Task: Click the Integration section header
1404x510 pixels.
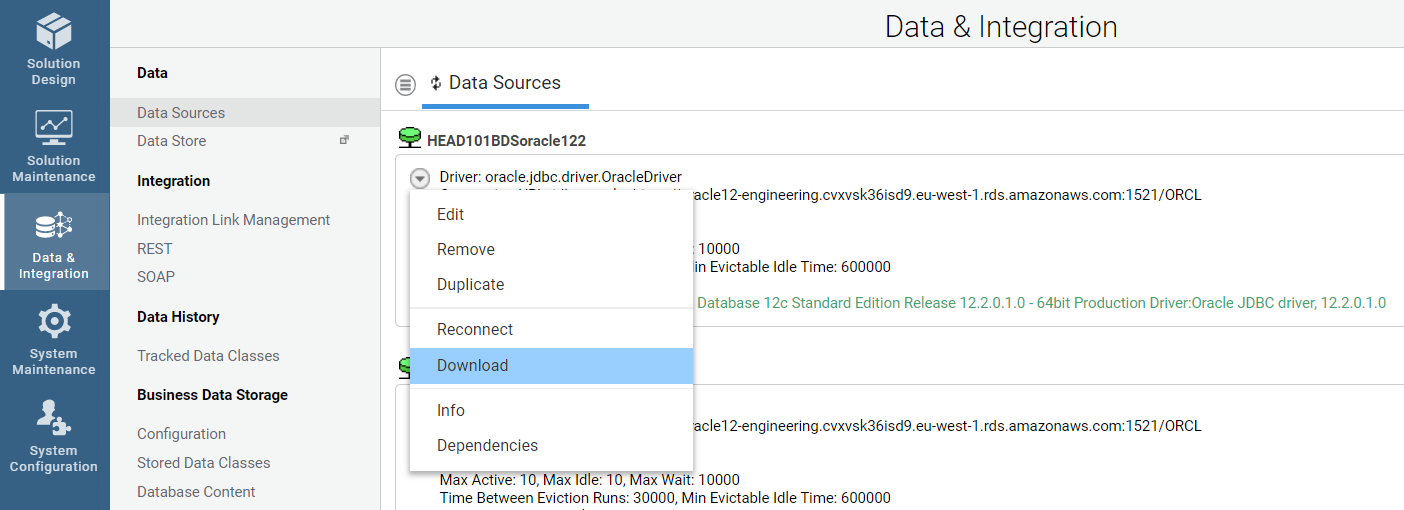Action: click(x=173, y=181)
